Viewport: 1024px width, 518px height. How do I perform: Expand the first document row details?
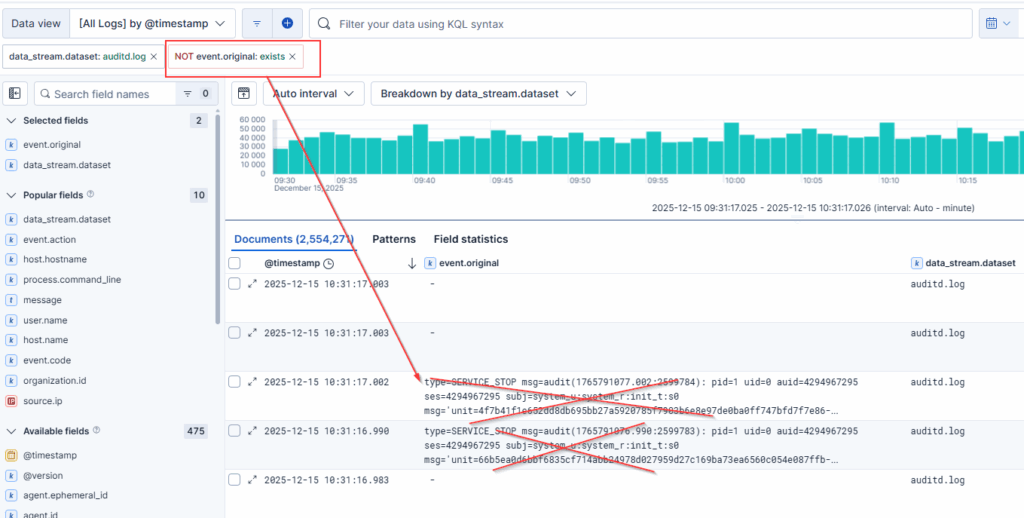click(252, 284)
